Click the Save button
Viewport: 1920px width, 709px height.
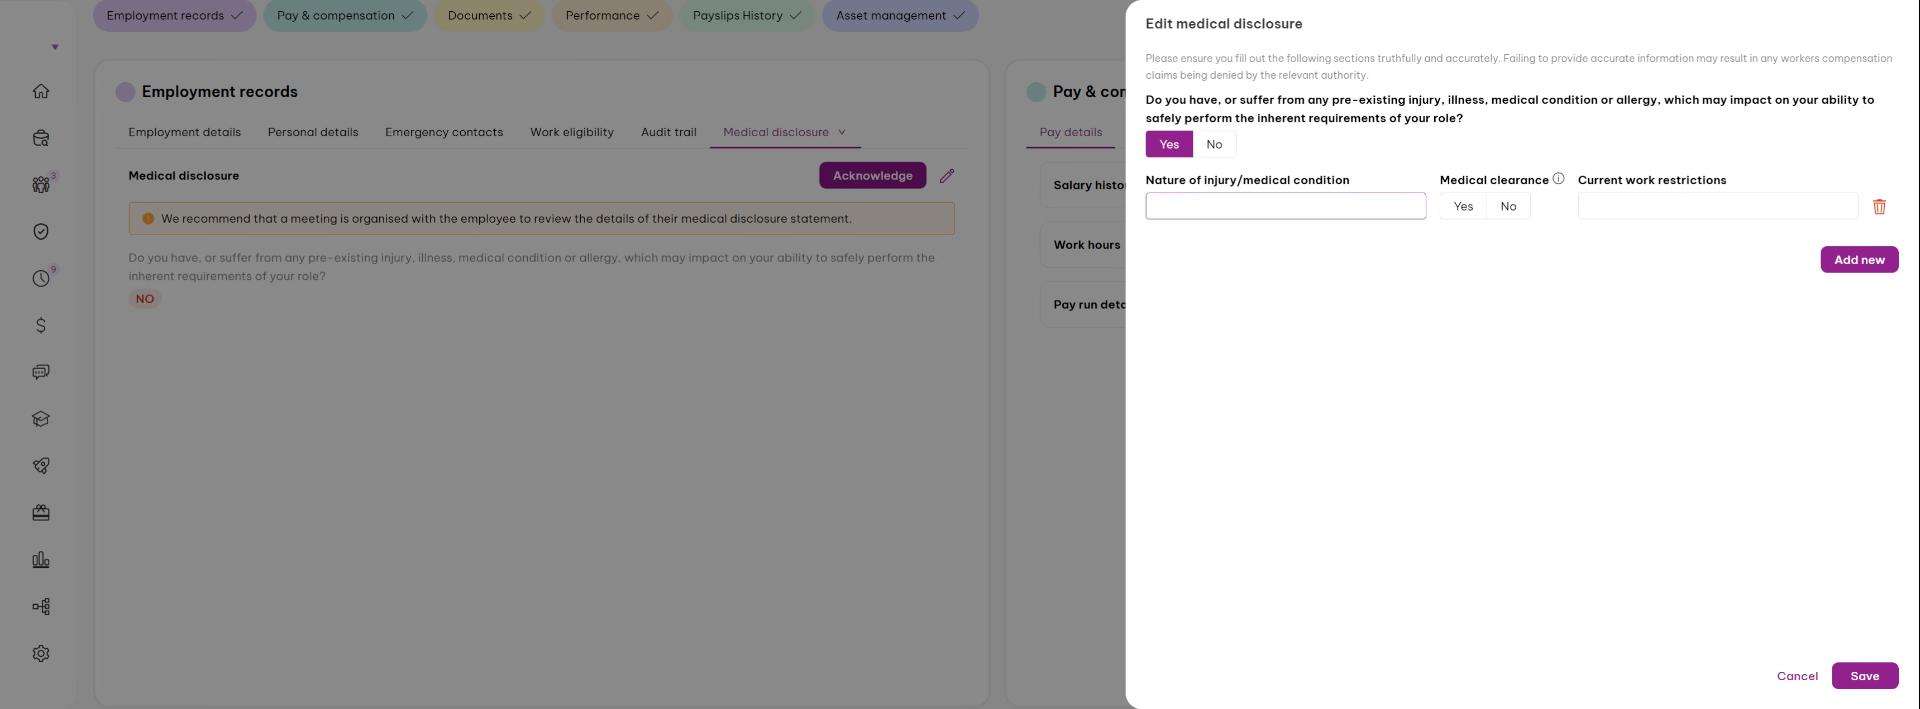[1864, 676]
